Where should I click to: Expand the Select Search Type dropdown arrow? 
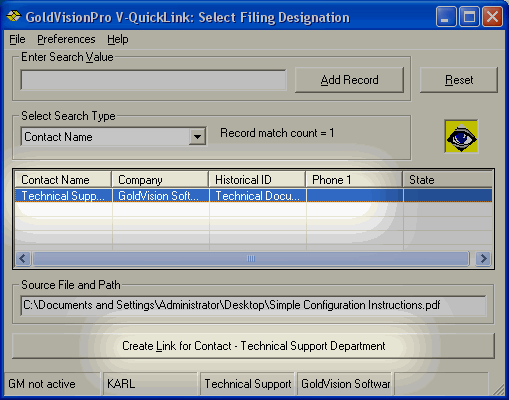click(x=197, y=137)
